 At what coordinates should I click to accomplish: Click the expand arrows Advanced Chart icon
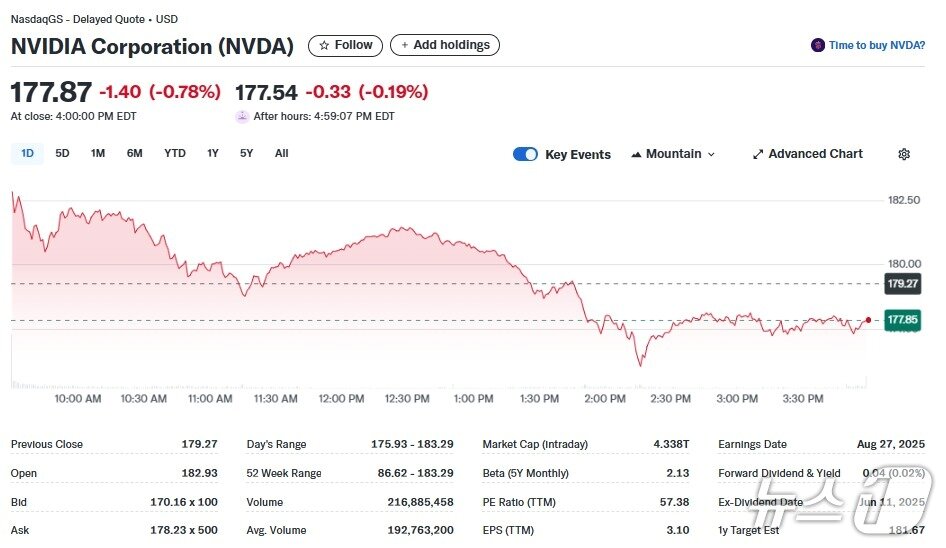(758, 154)
